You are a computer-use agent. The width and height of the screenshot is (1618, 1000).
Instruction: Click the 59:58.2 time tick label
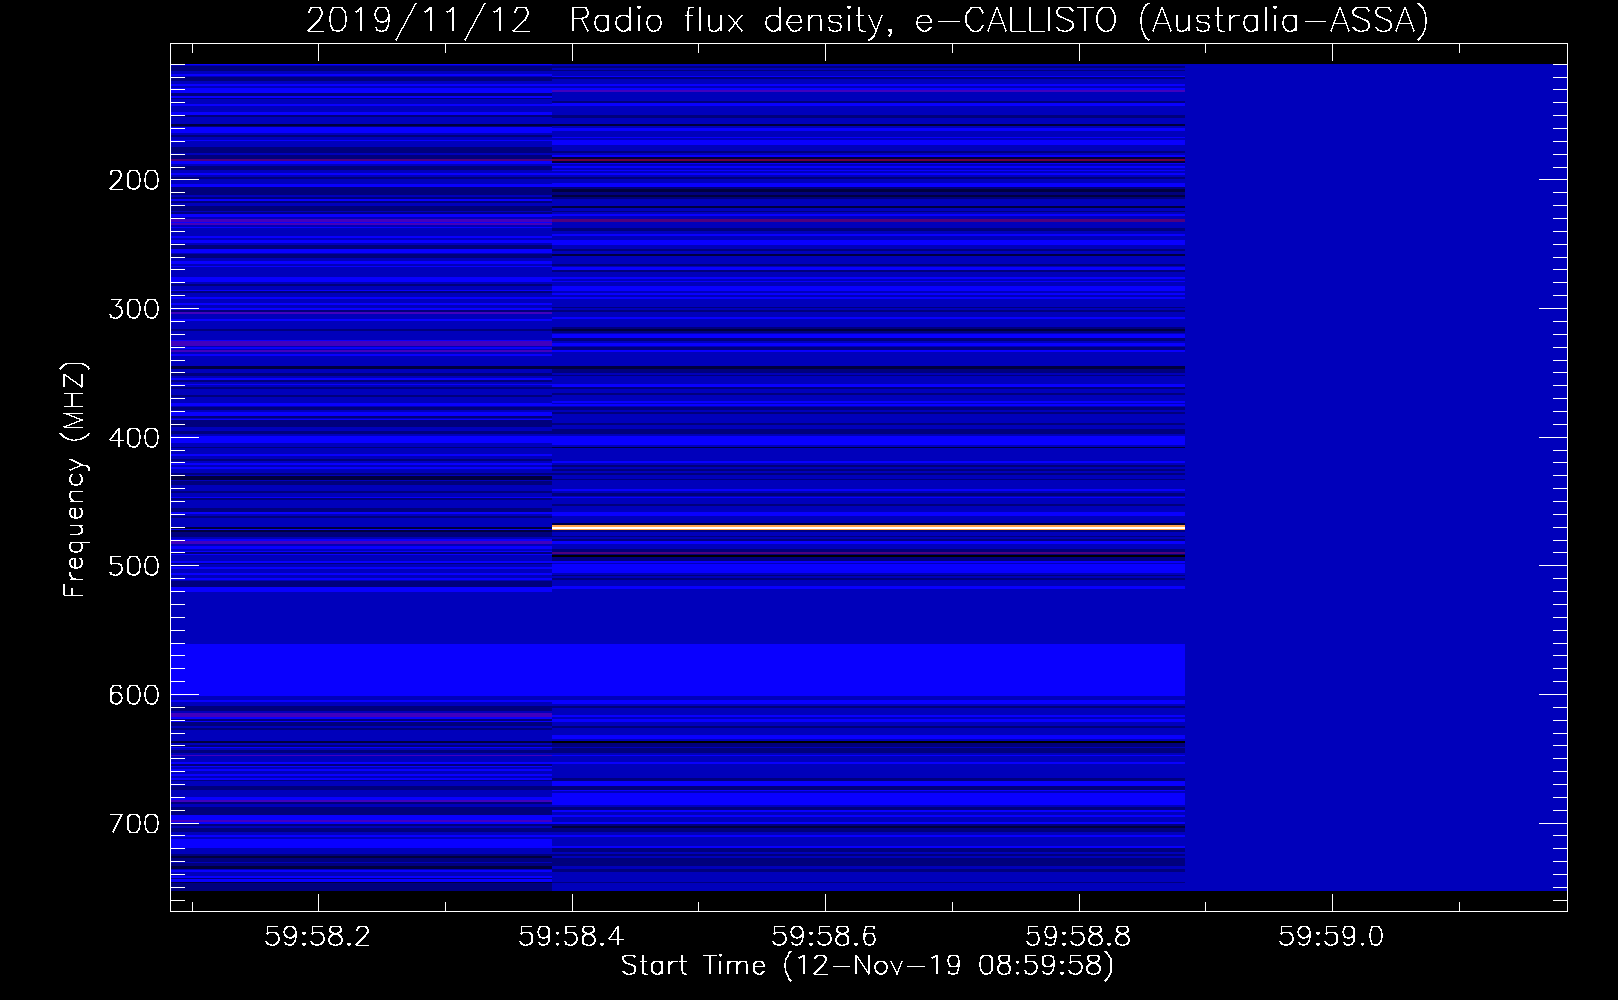point(318,936)
